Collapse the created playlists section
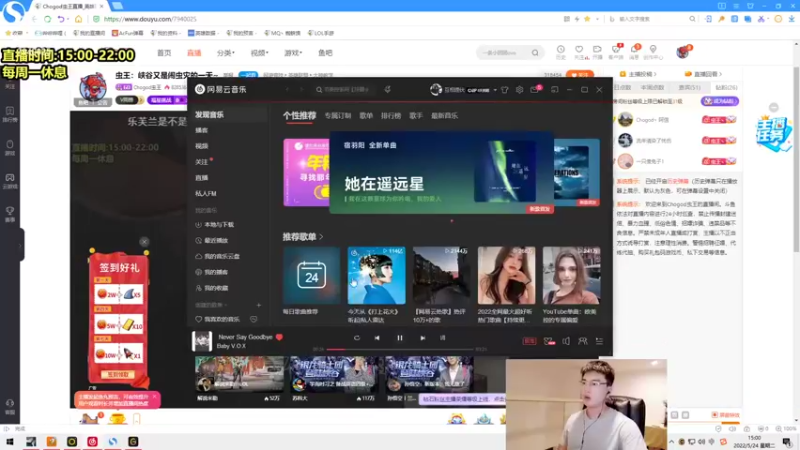This screenshot has height=450, width=800. [x=226, y=305]
